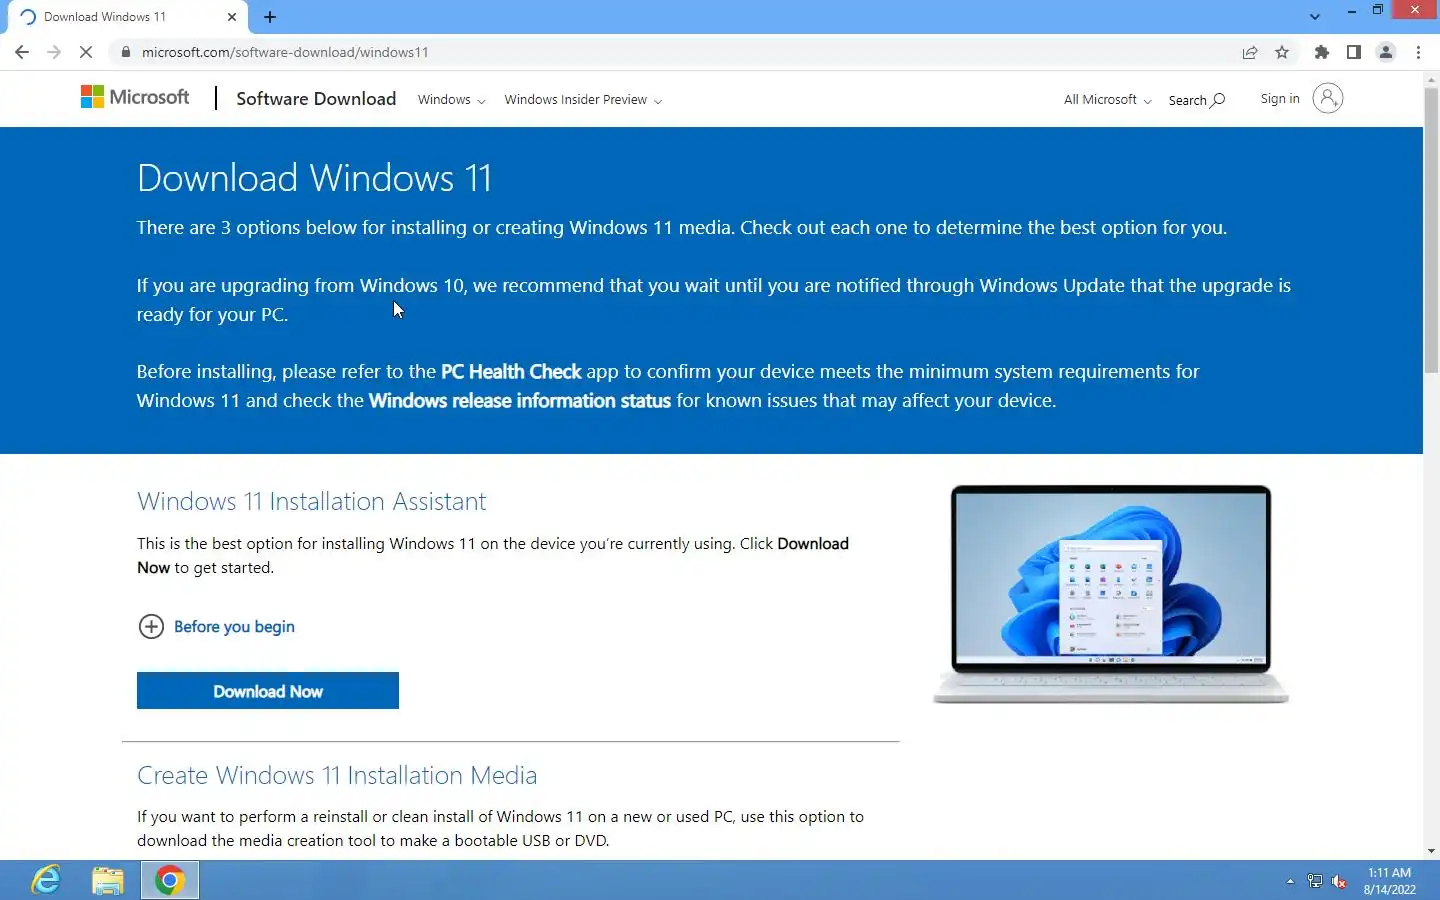Expand the All Microsoft menu

[x=1107, y=100]
